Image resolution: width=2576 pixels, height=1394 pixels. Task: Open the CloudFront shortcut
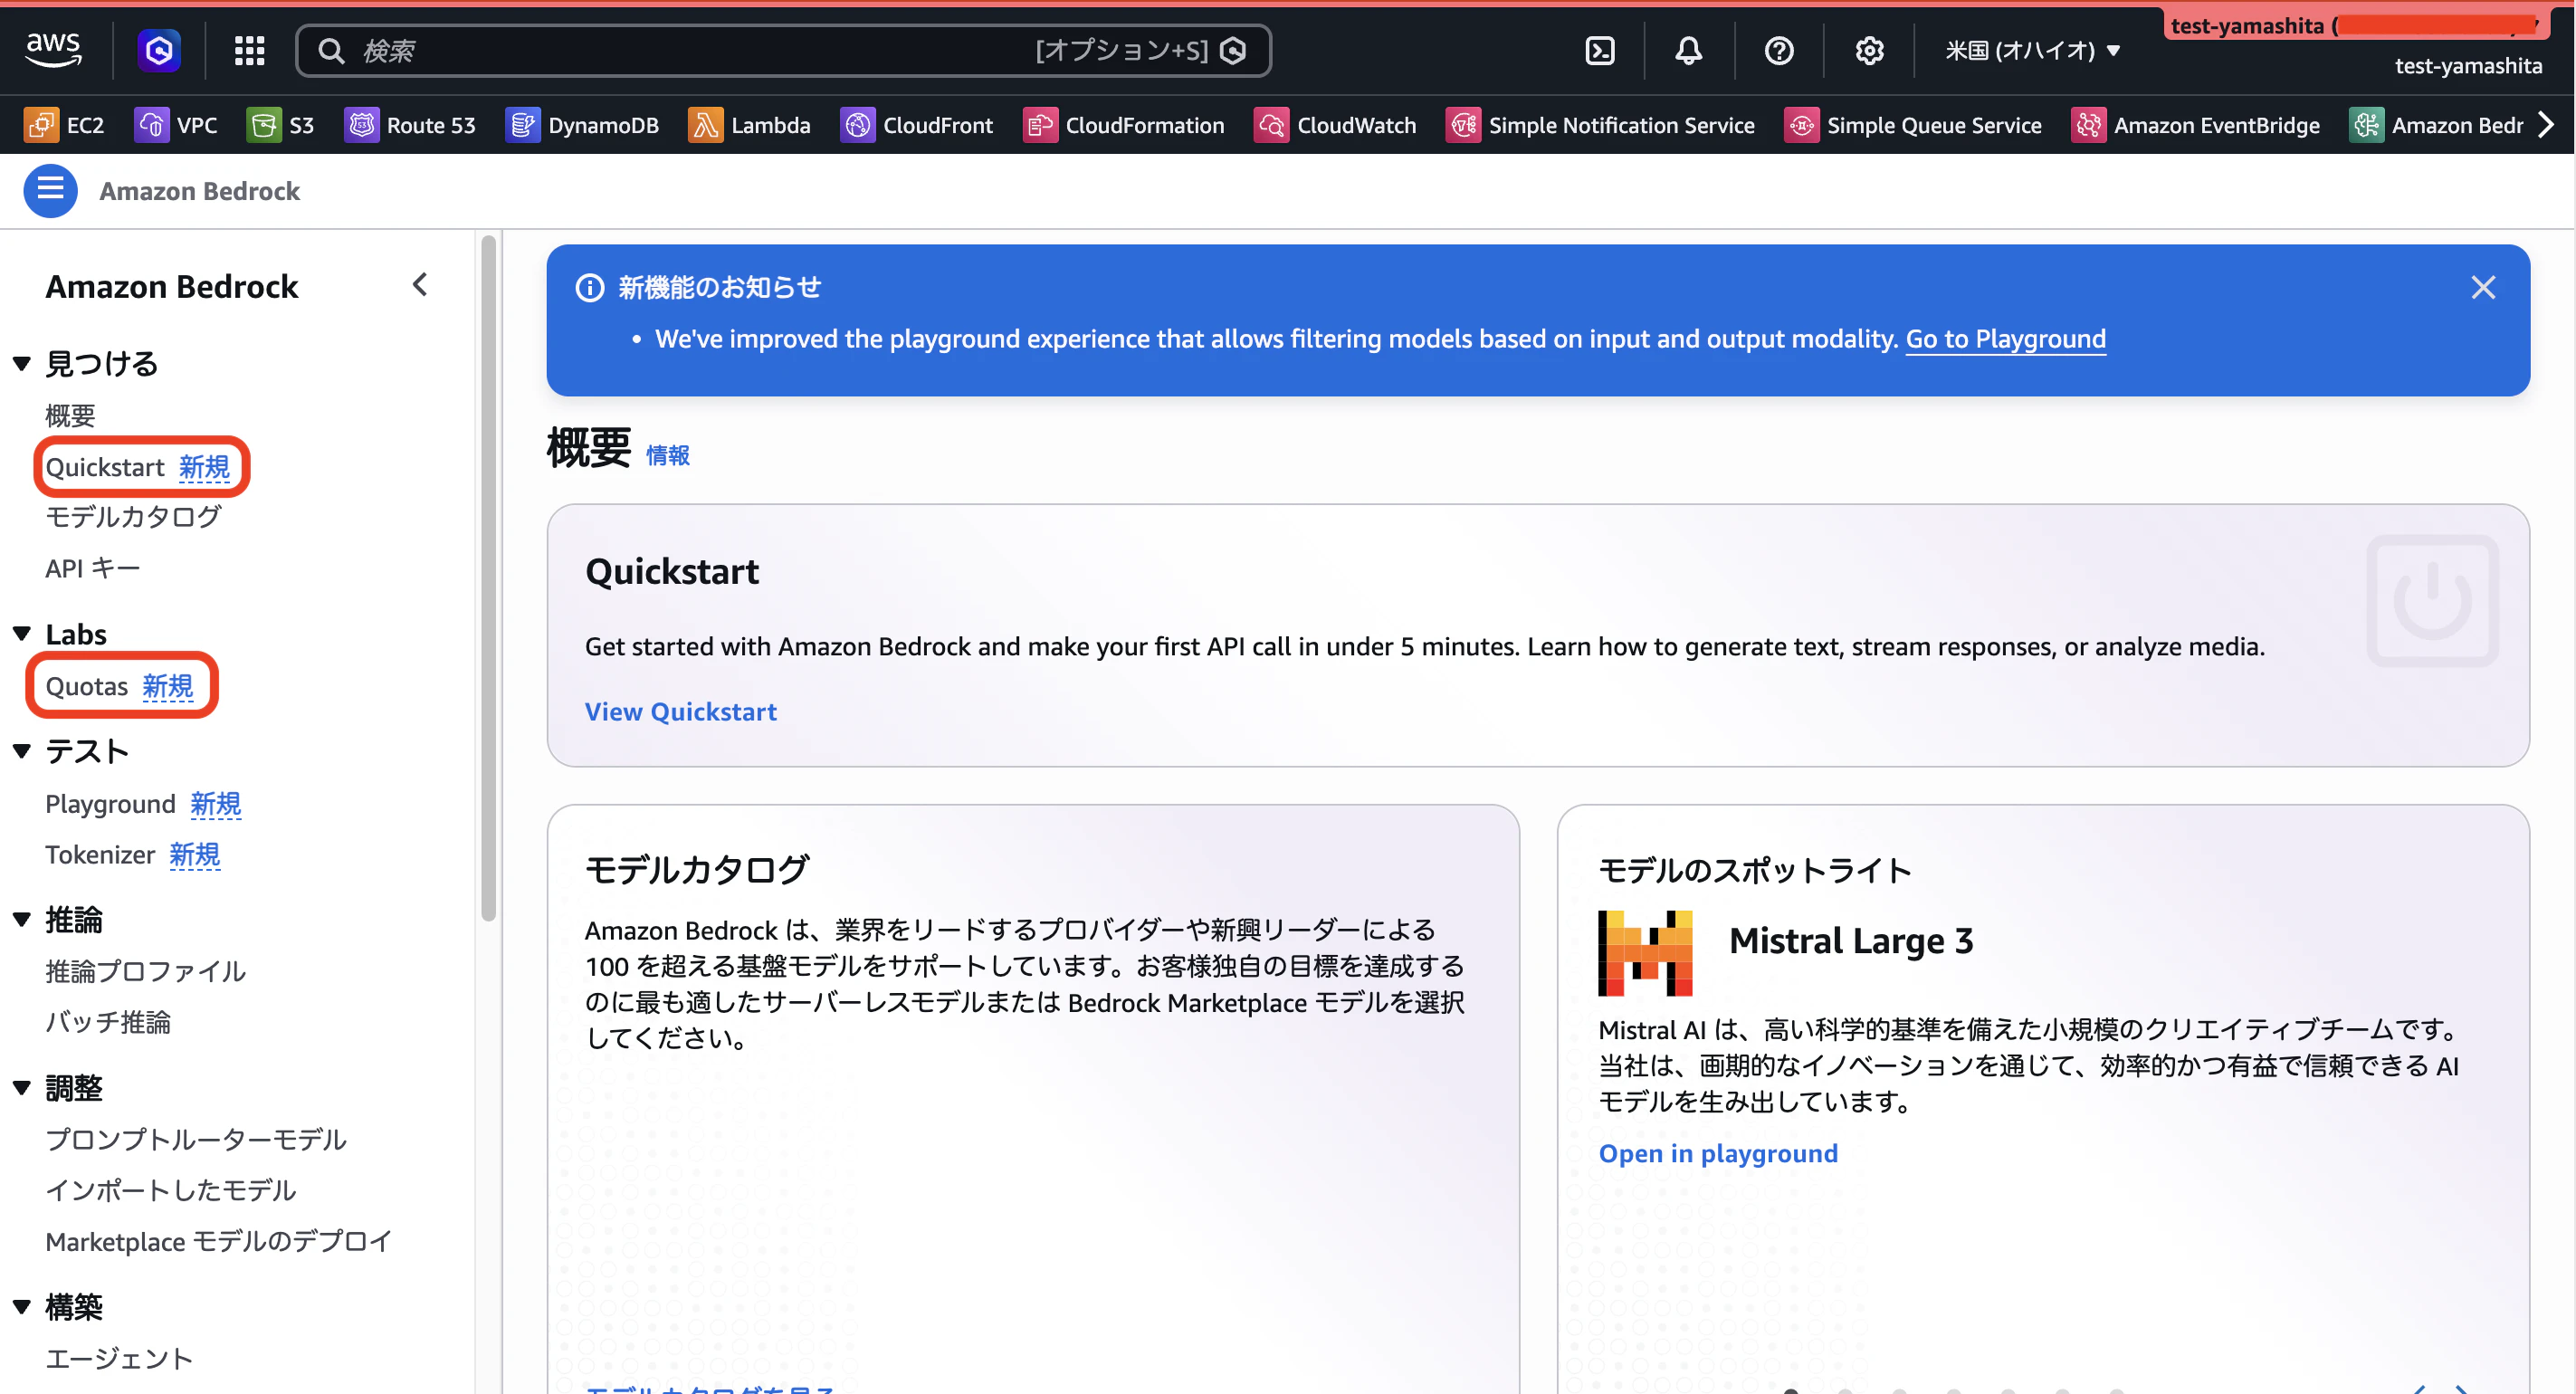916,125
